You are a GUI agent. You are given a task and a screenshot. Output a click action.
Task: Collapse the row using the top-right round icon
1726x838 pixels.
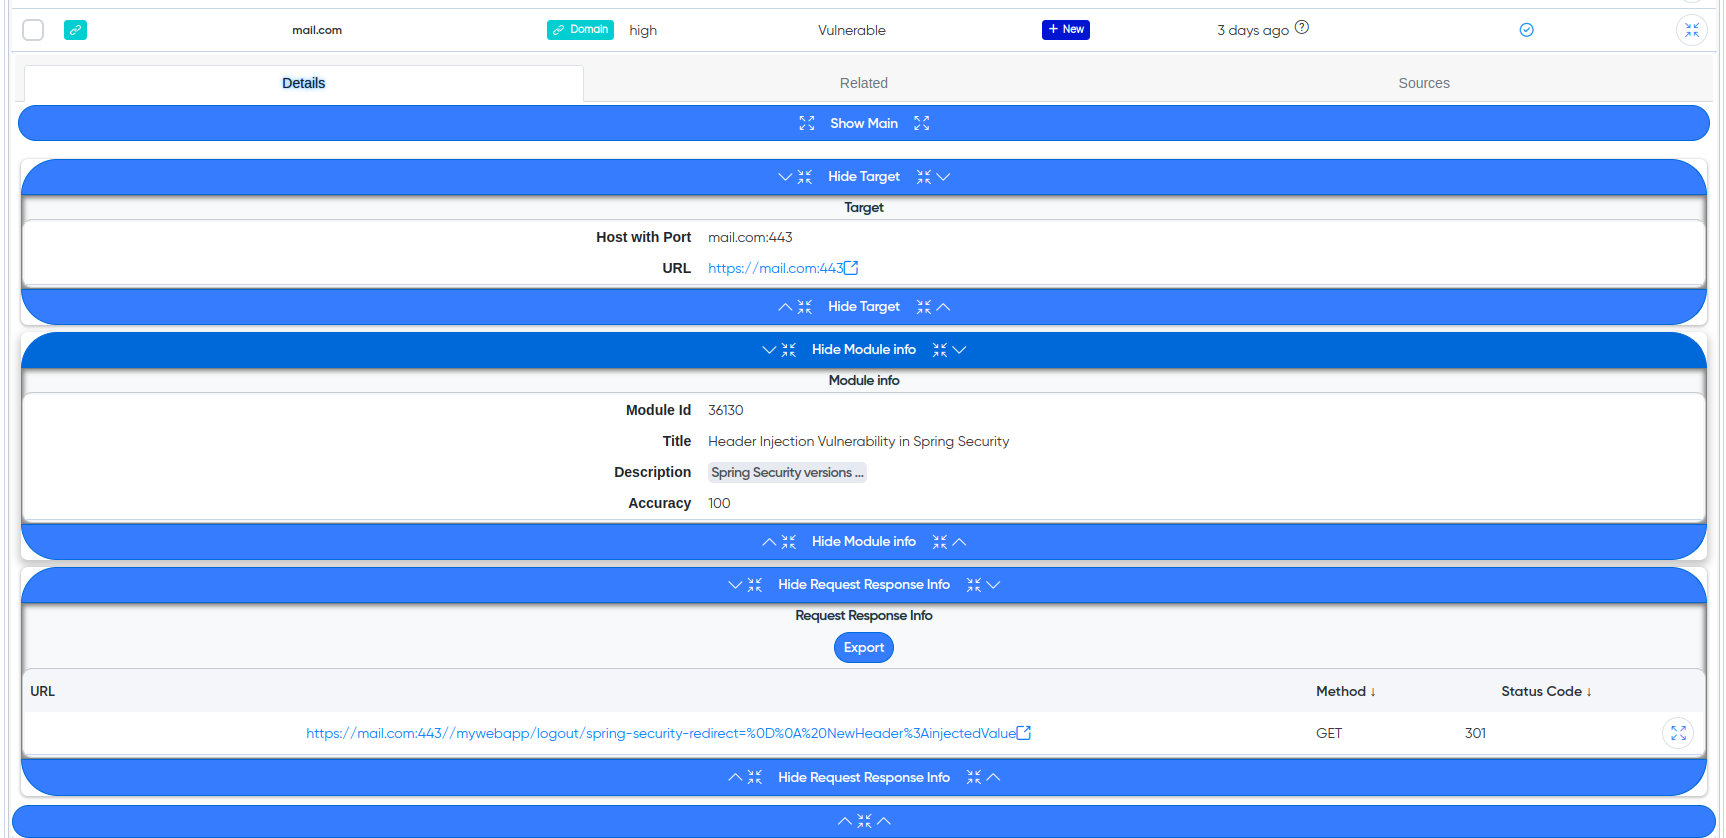pos(1691,30)
